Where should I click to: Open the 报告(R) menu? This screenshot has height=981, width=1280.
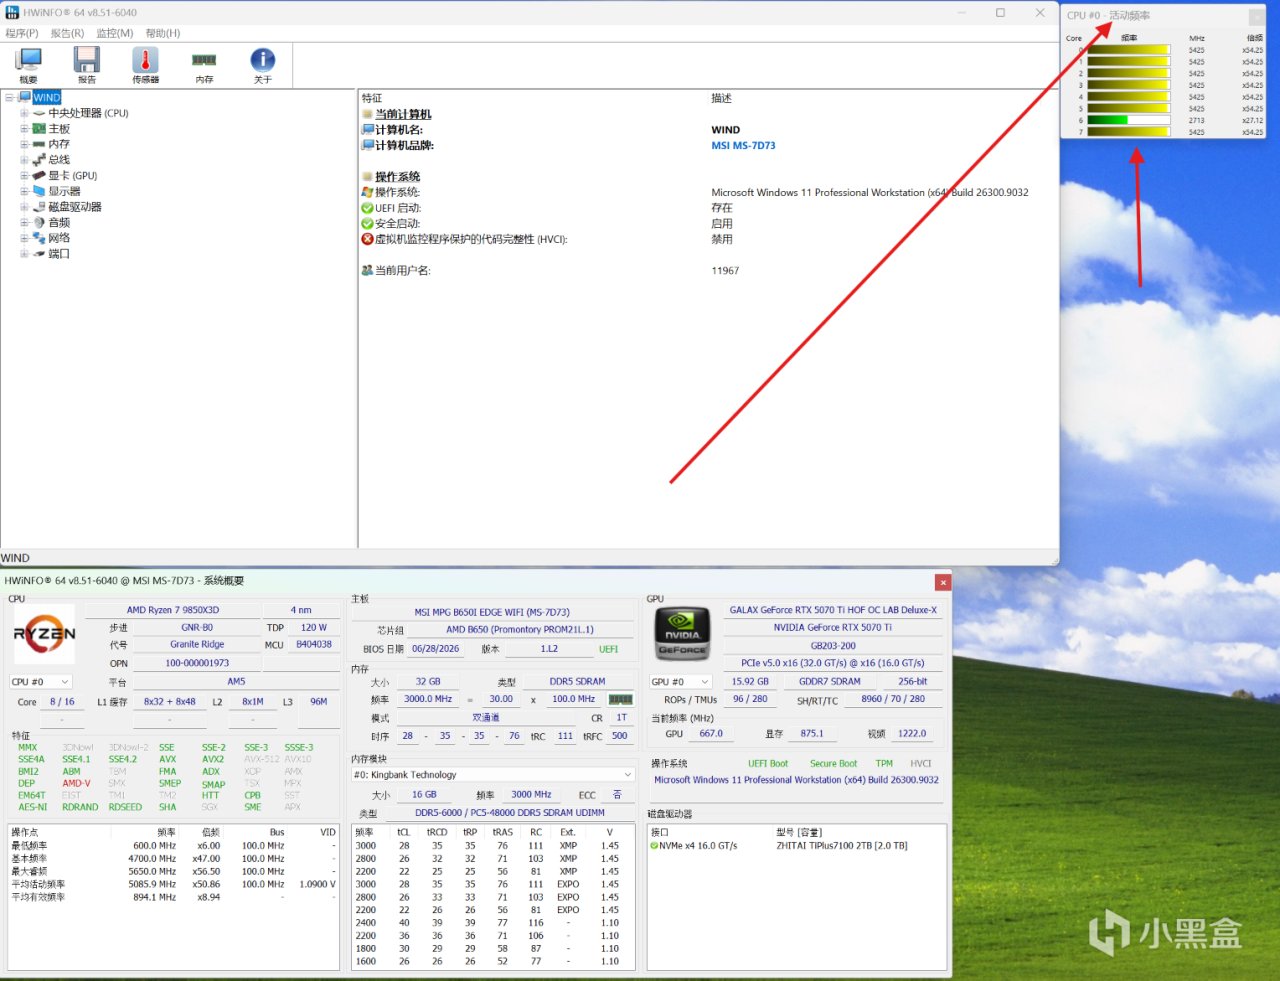point(68,33)
